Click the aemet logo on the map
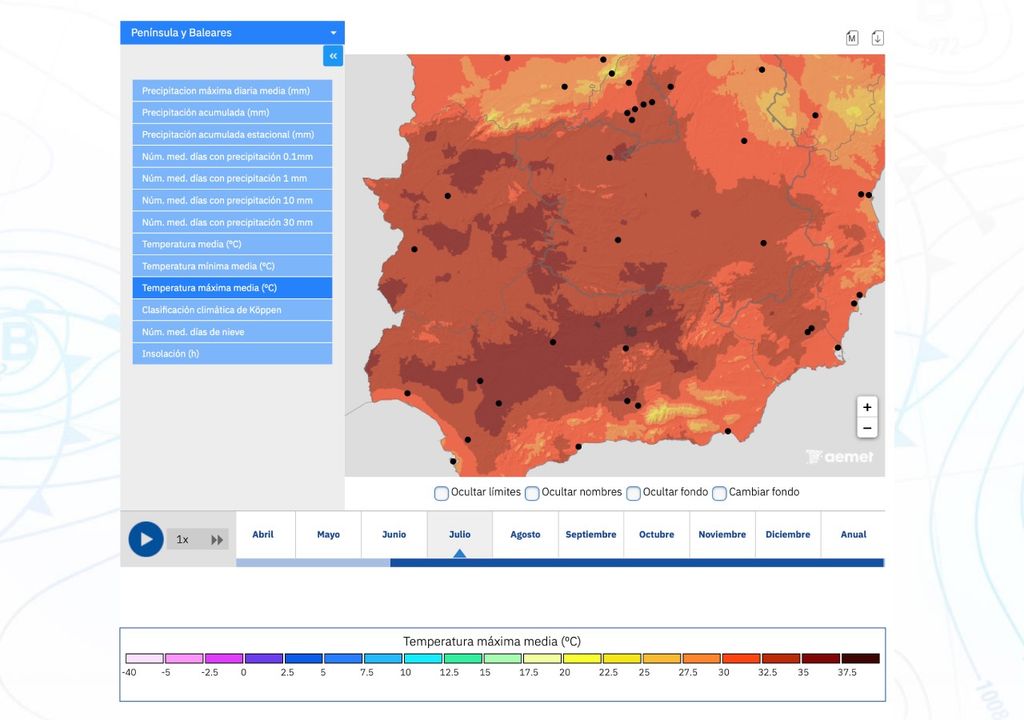Screen dimensions: 1024x720 840,457
